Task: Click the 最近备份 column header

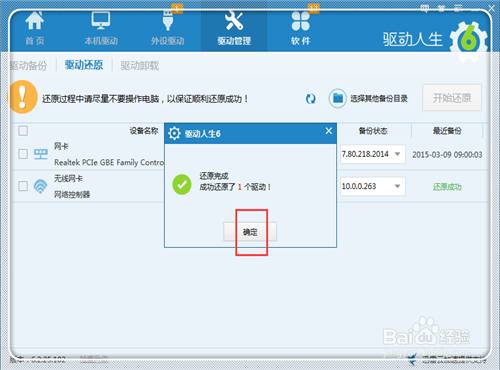Action: pos(447,131)
